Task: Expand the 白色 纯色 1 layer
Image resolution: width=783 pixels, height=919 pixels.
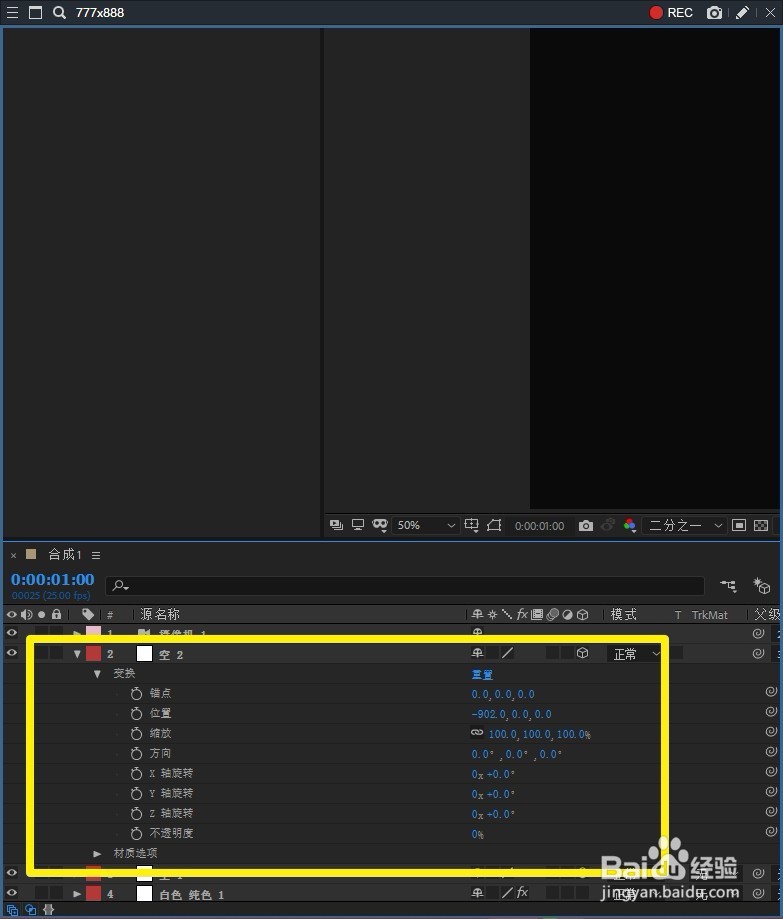Action: (77, 894)
